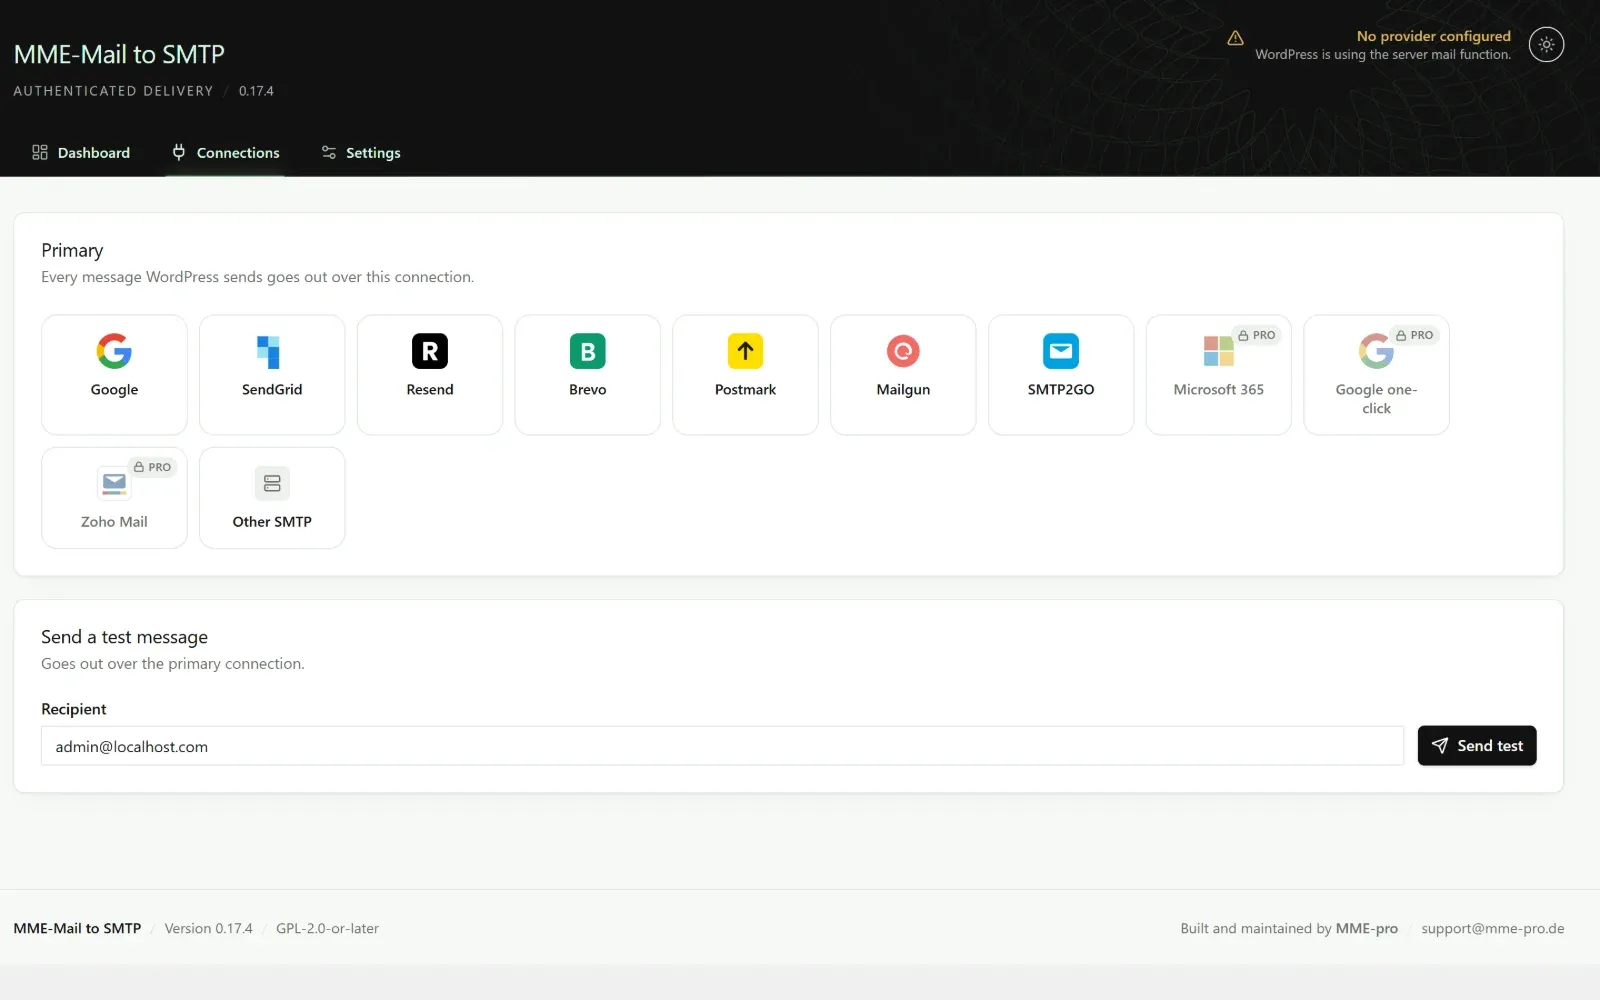Click 'Goes out over the primary connection.' text

(173, 664)
